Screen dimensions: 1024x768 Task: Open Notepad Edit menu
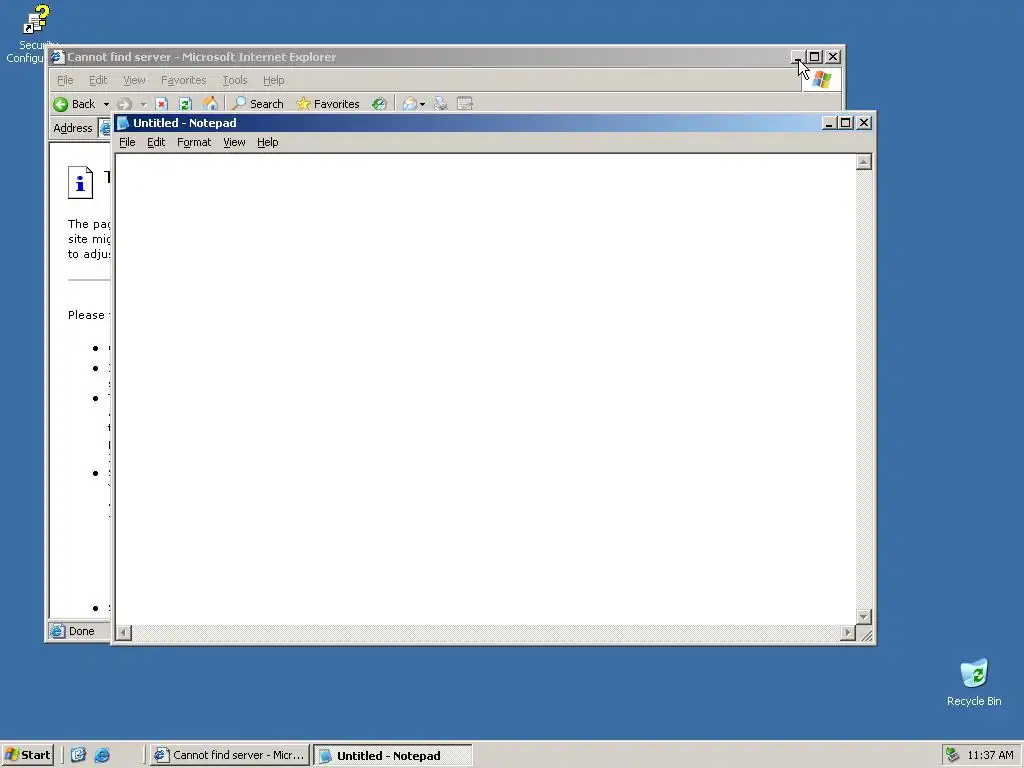click(156, 142)
